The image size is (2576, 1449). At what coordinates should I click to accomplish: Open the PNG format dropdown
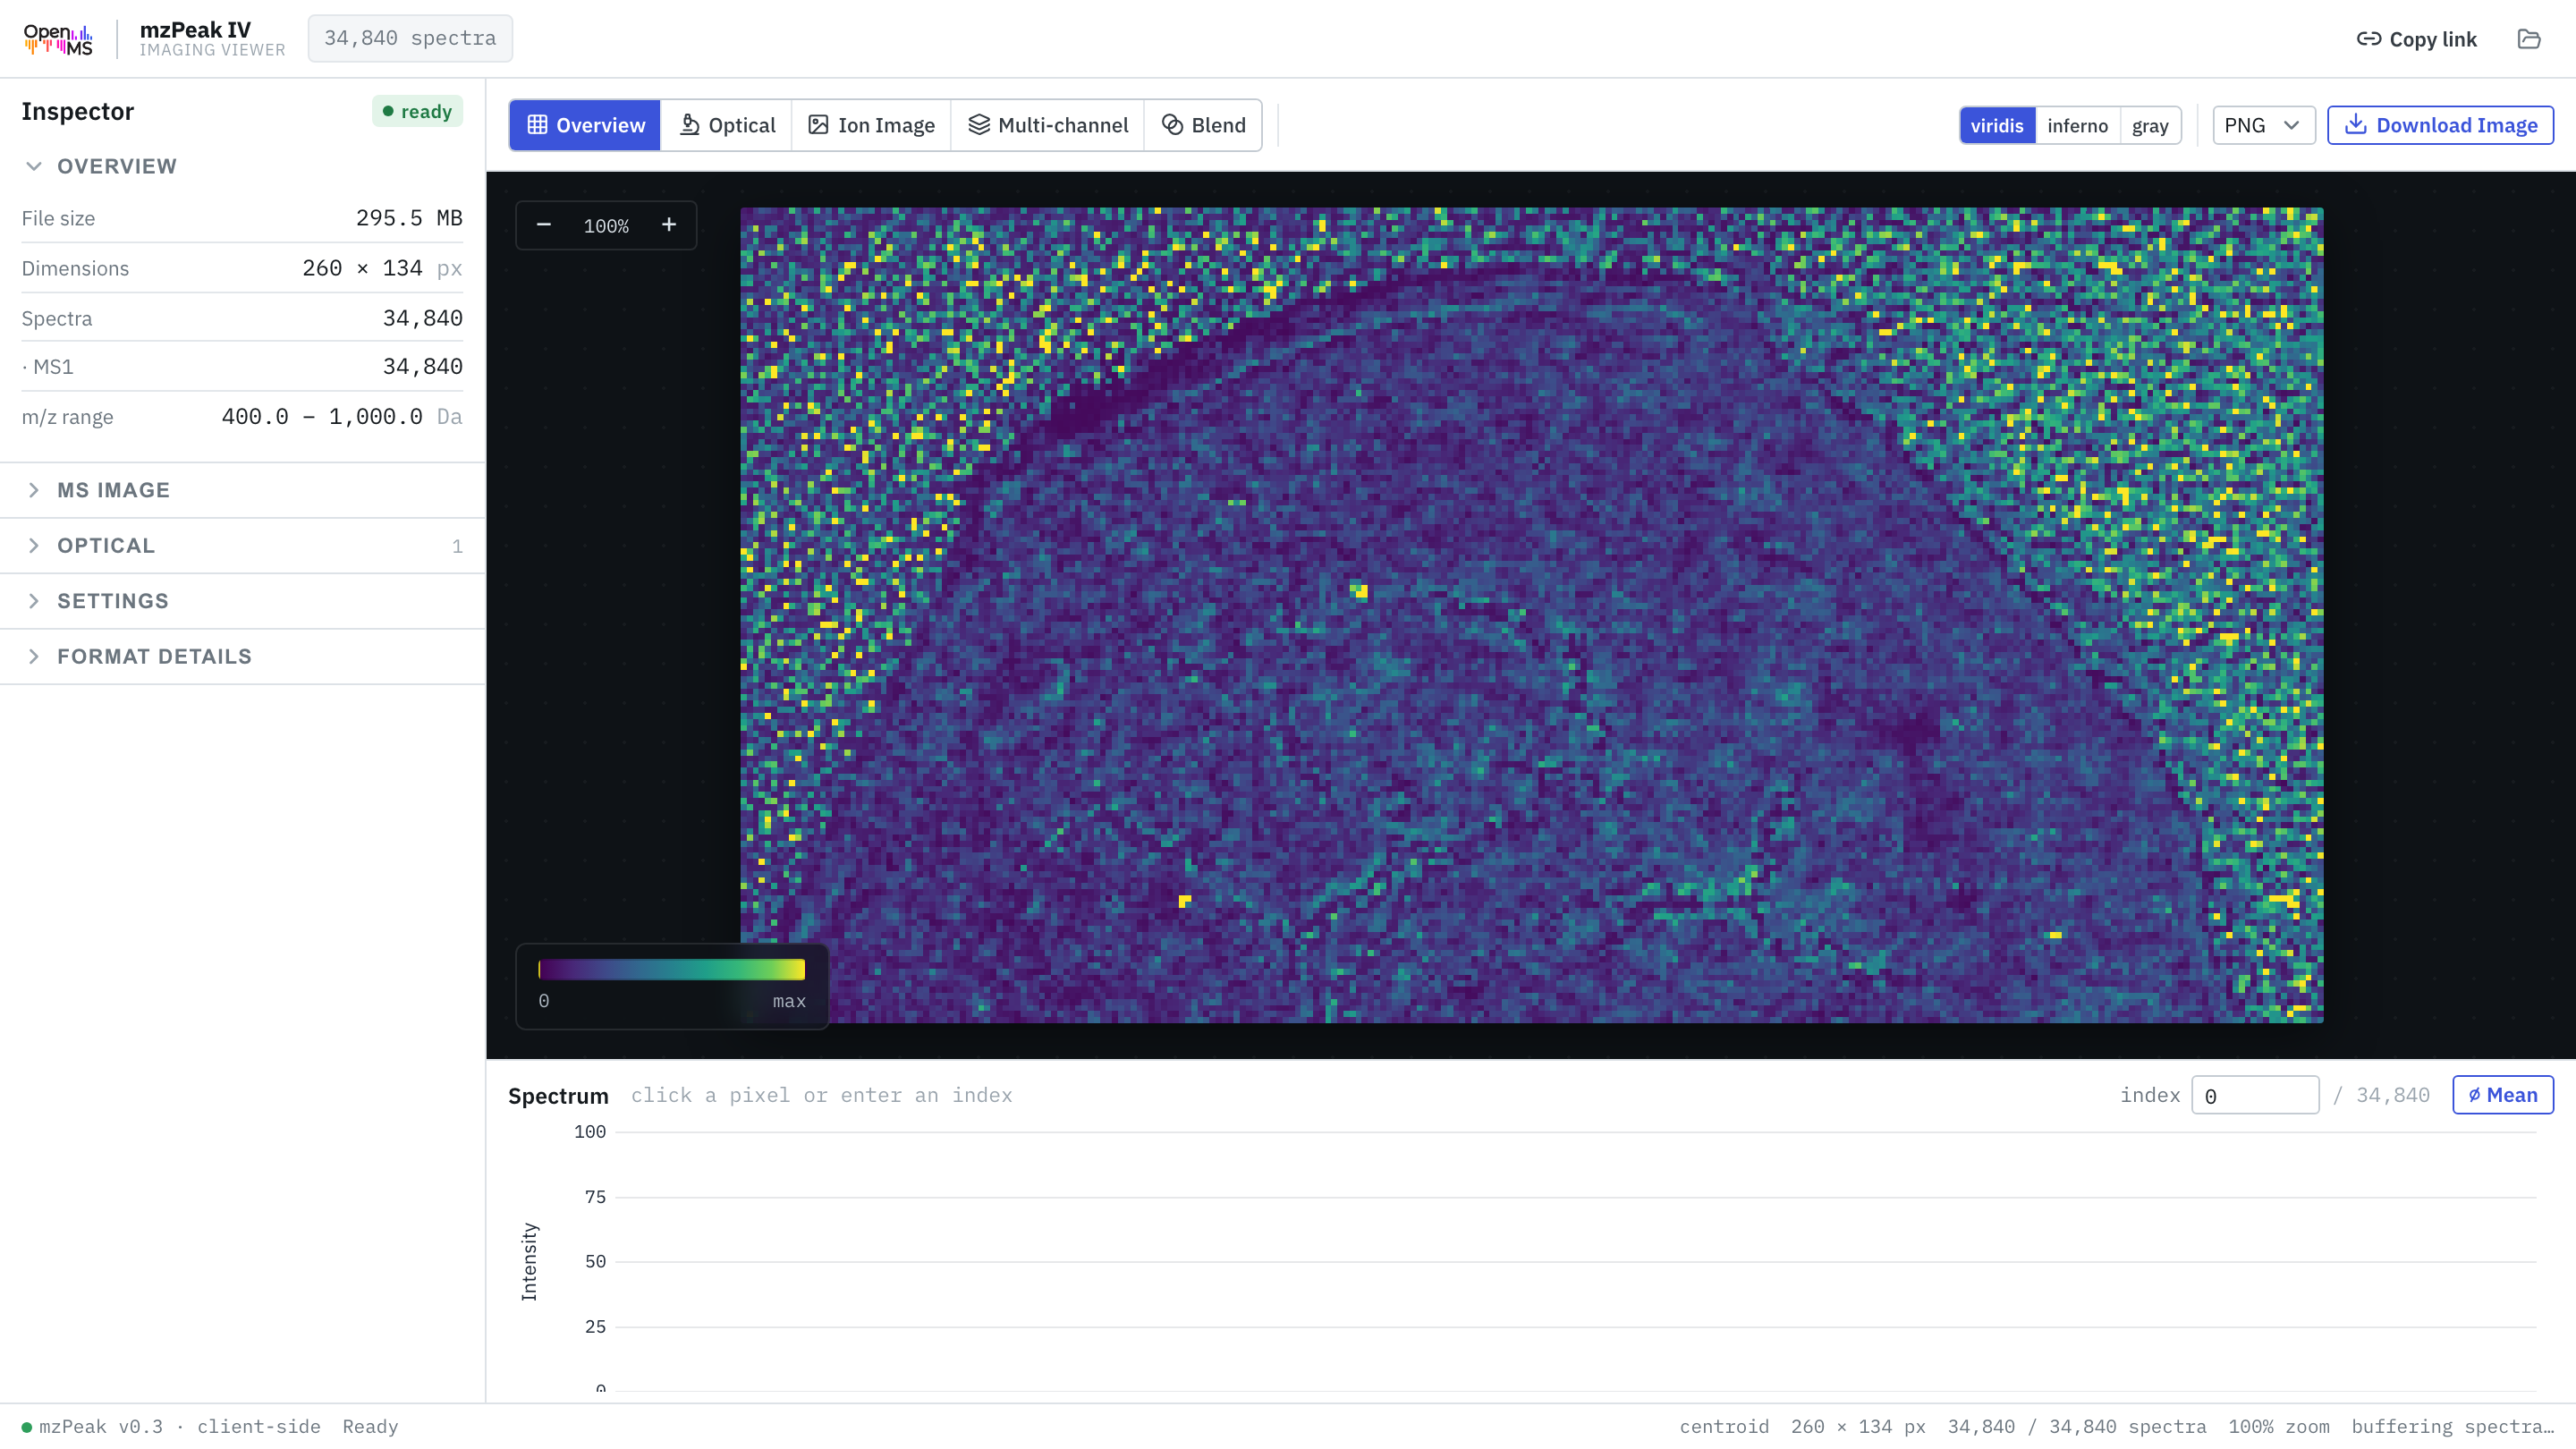pyautogui.click(x=2263, y=125)
